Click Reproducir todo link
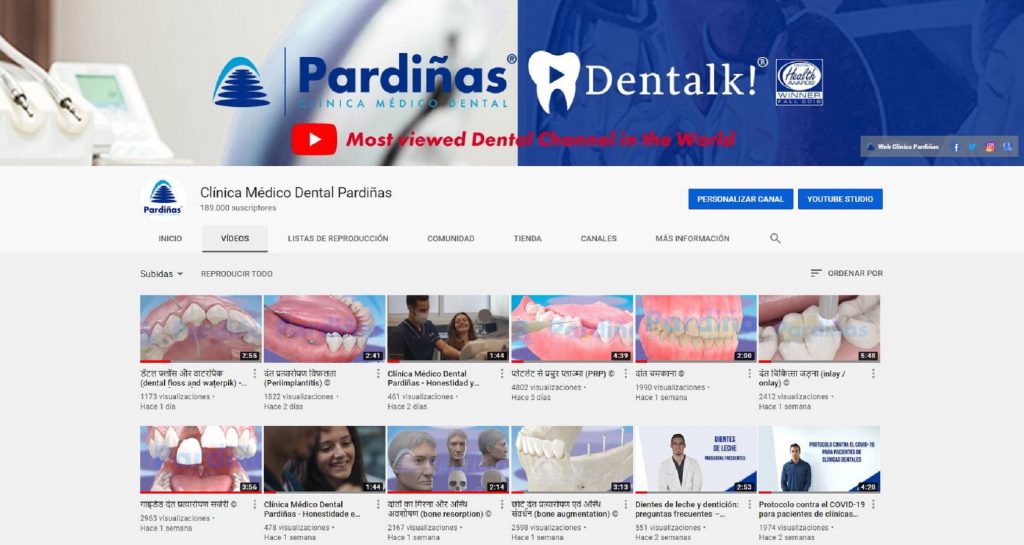 [x=236, y=273]
